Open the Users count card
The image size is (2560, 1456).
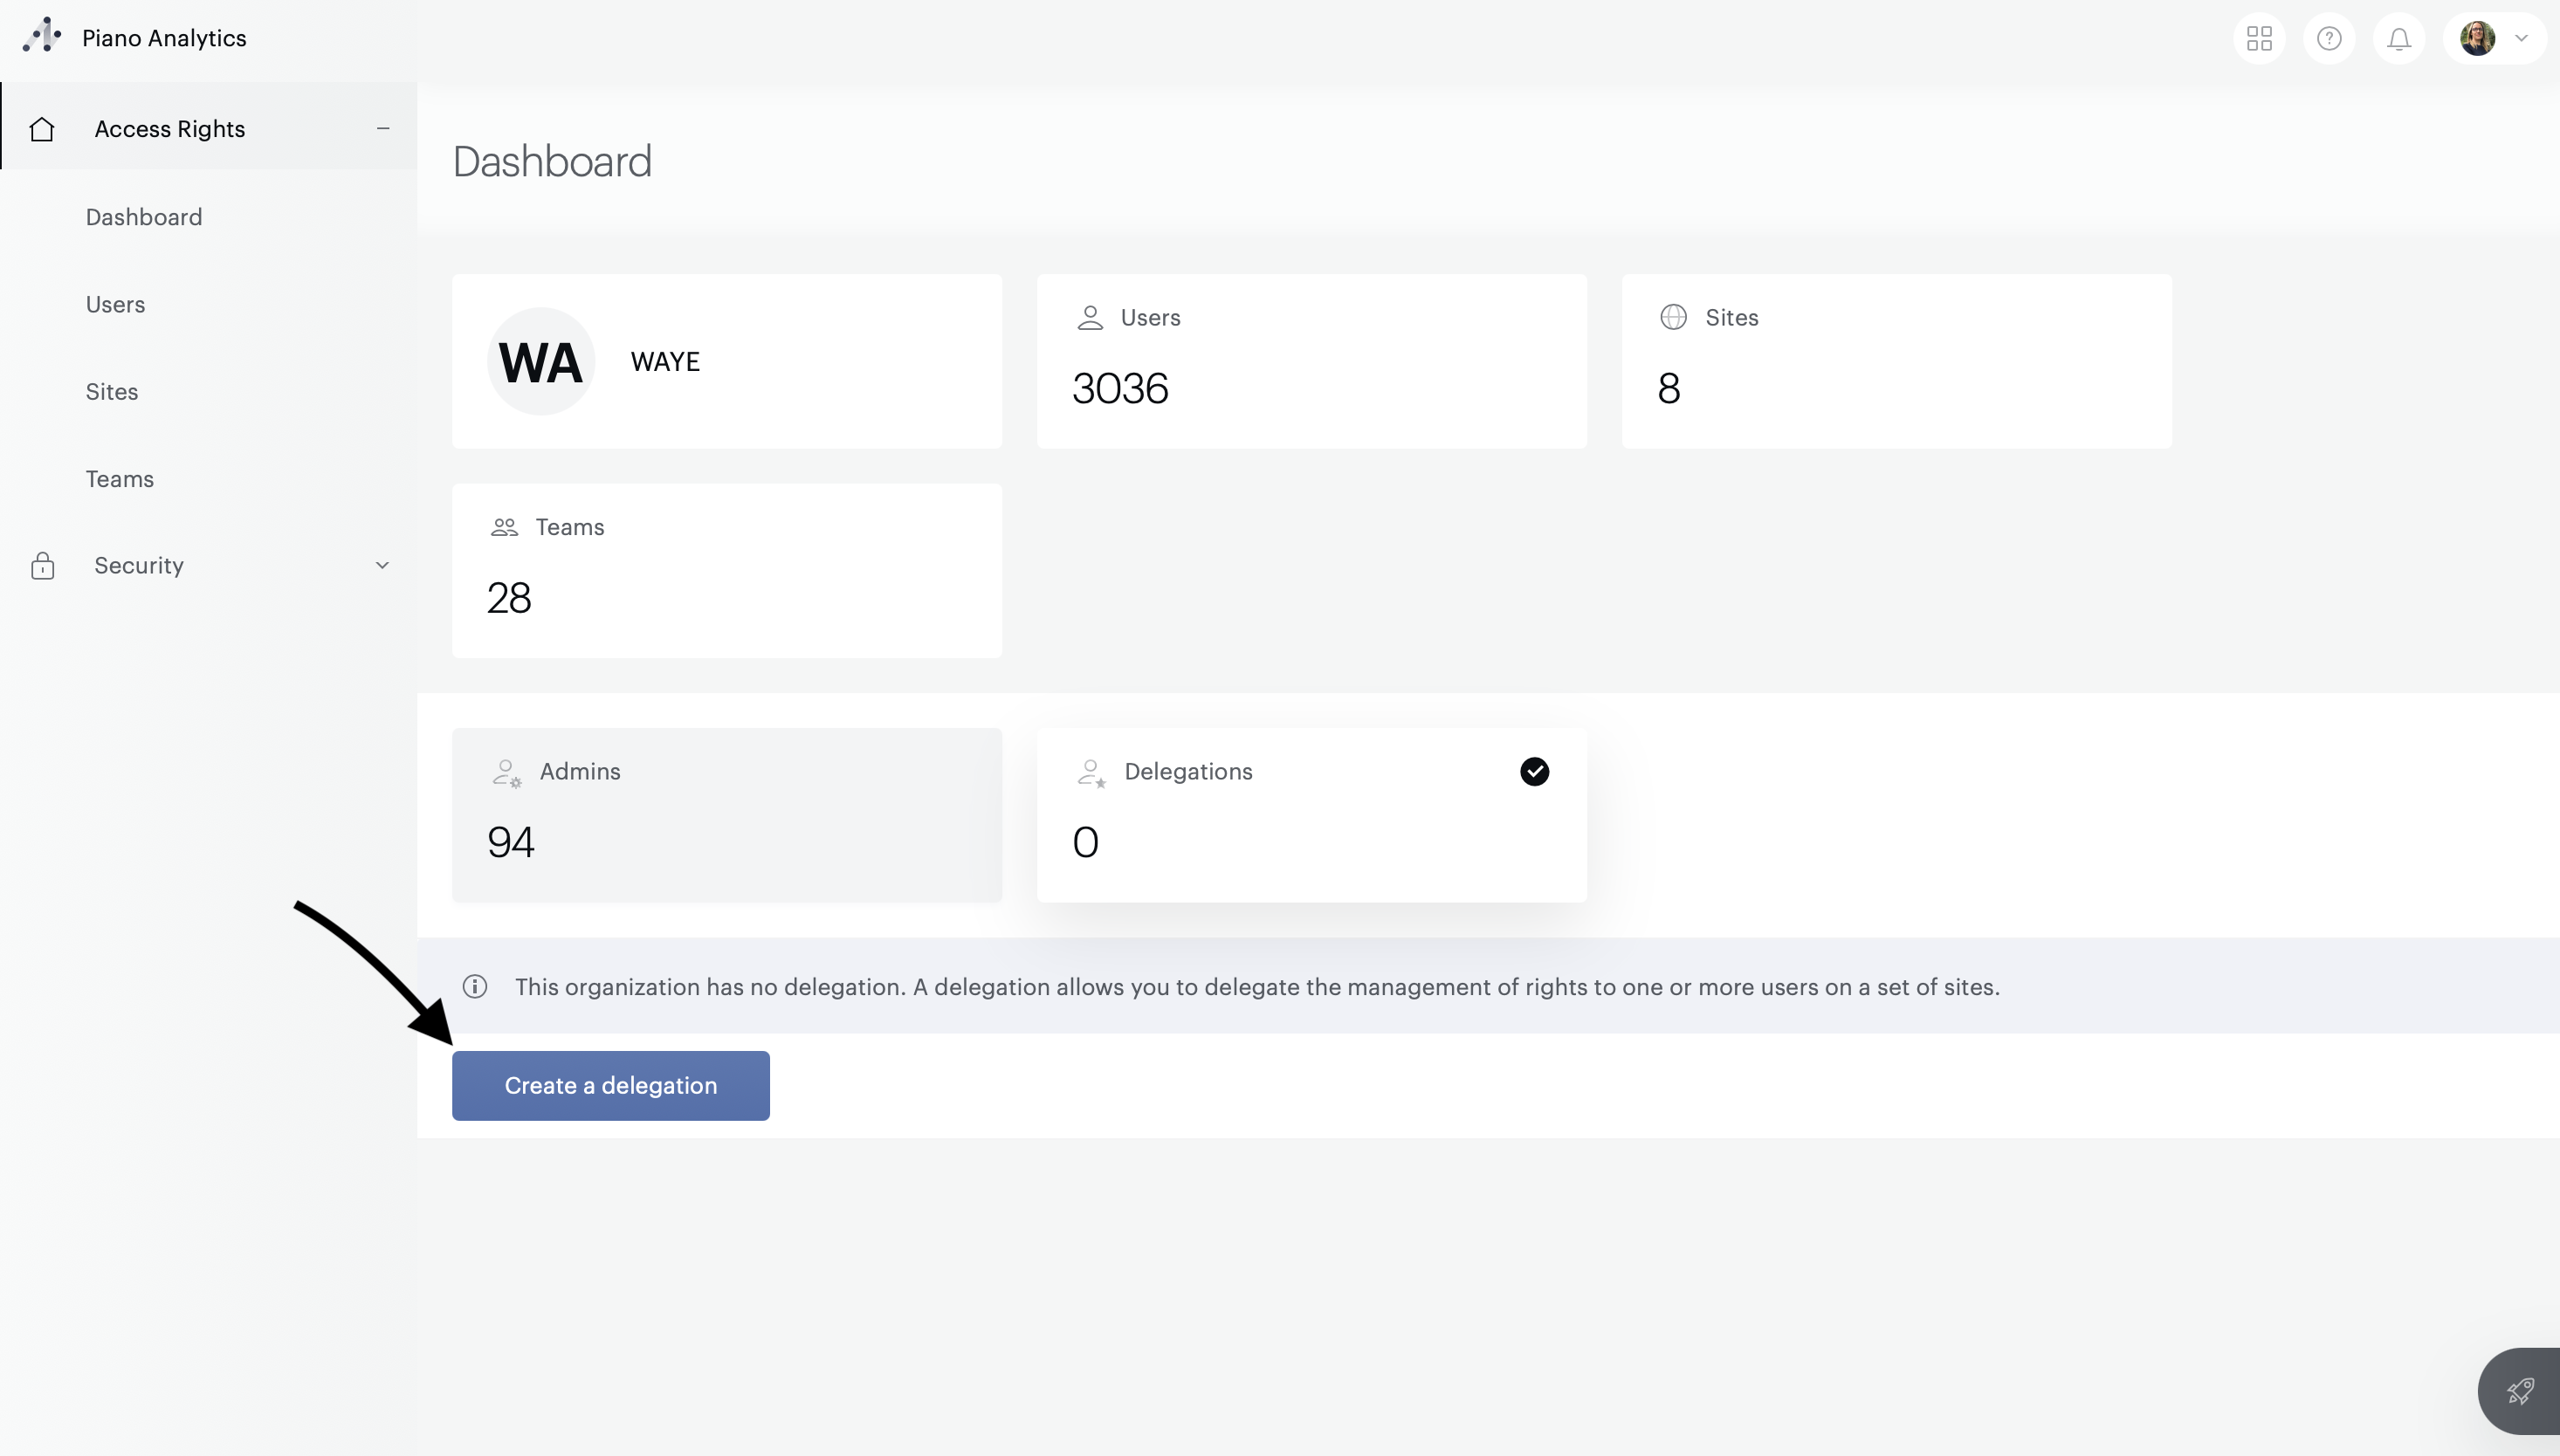(x=1311, y=361)
